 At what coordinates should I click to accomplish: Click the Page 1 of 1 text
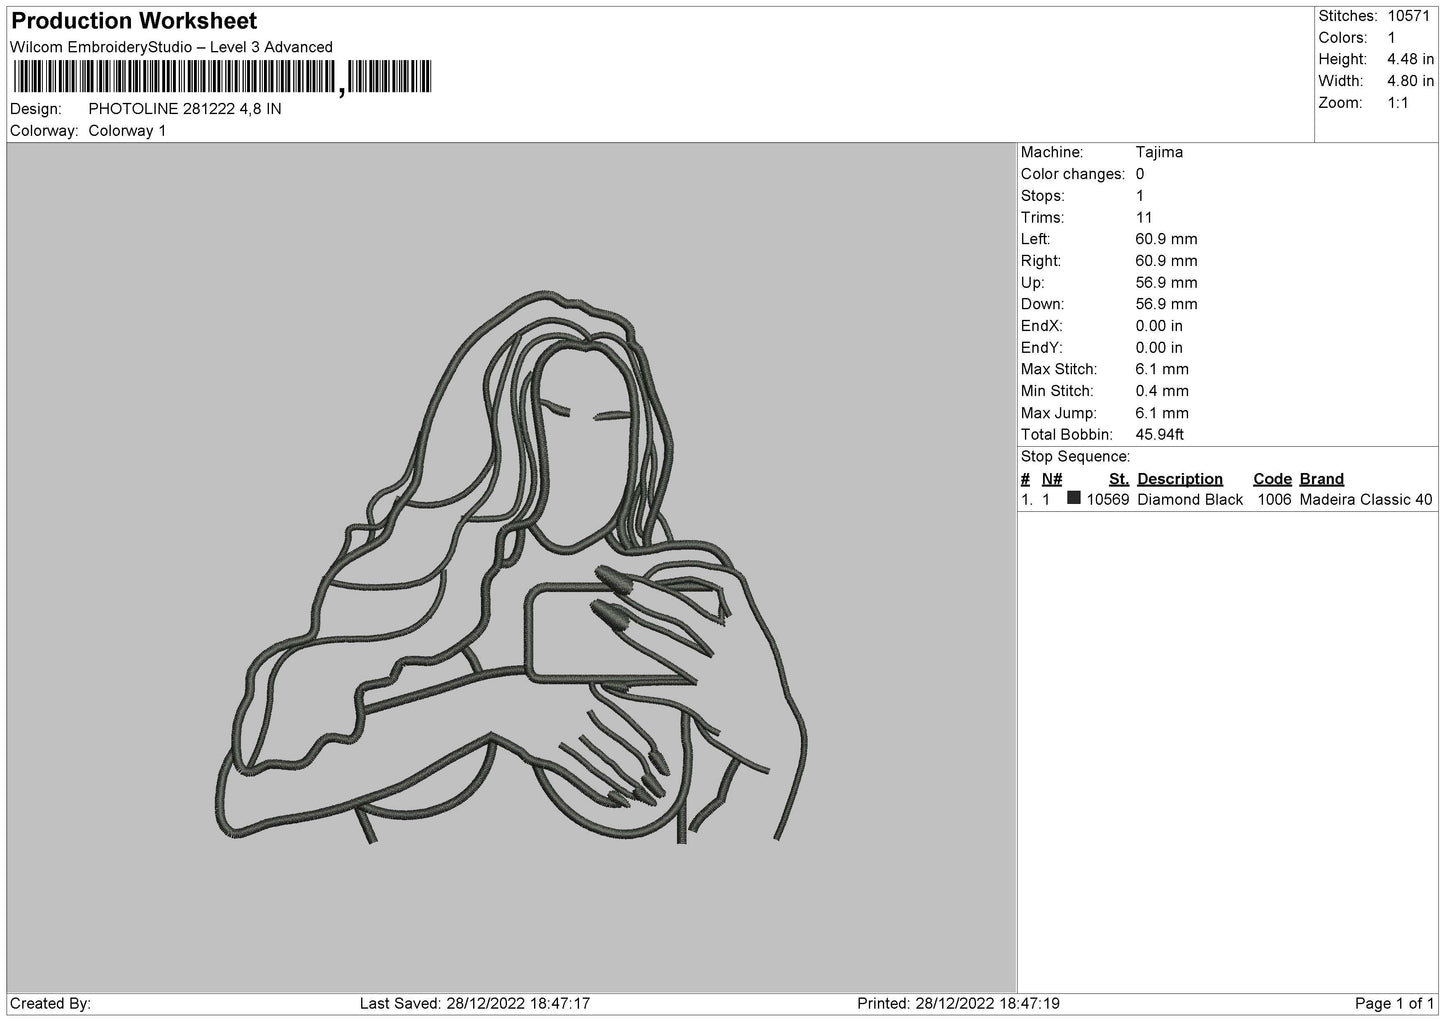[1395, 1004]
